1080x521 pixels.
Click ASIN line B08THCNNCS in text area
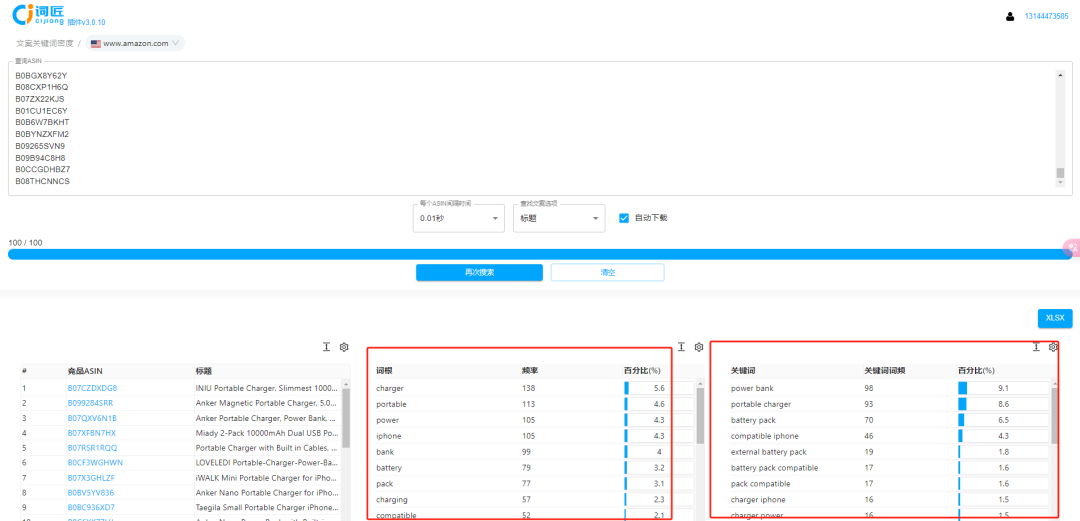coord(42,181)
